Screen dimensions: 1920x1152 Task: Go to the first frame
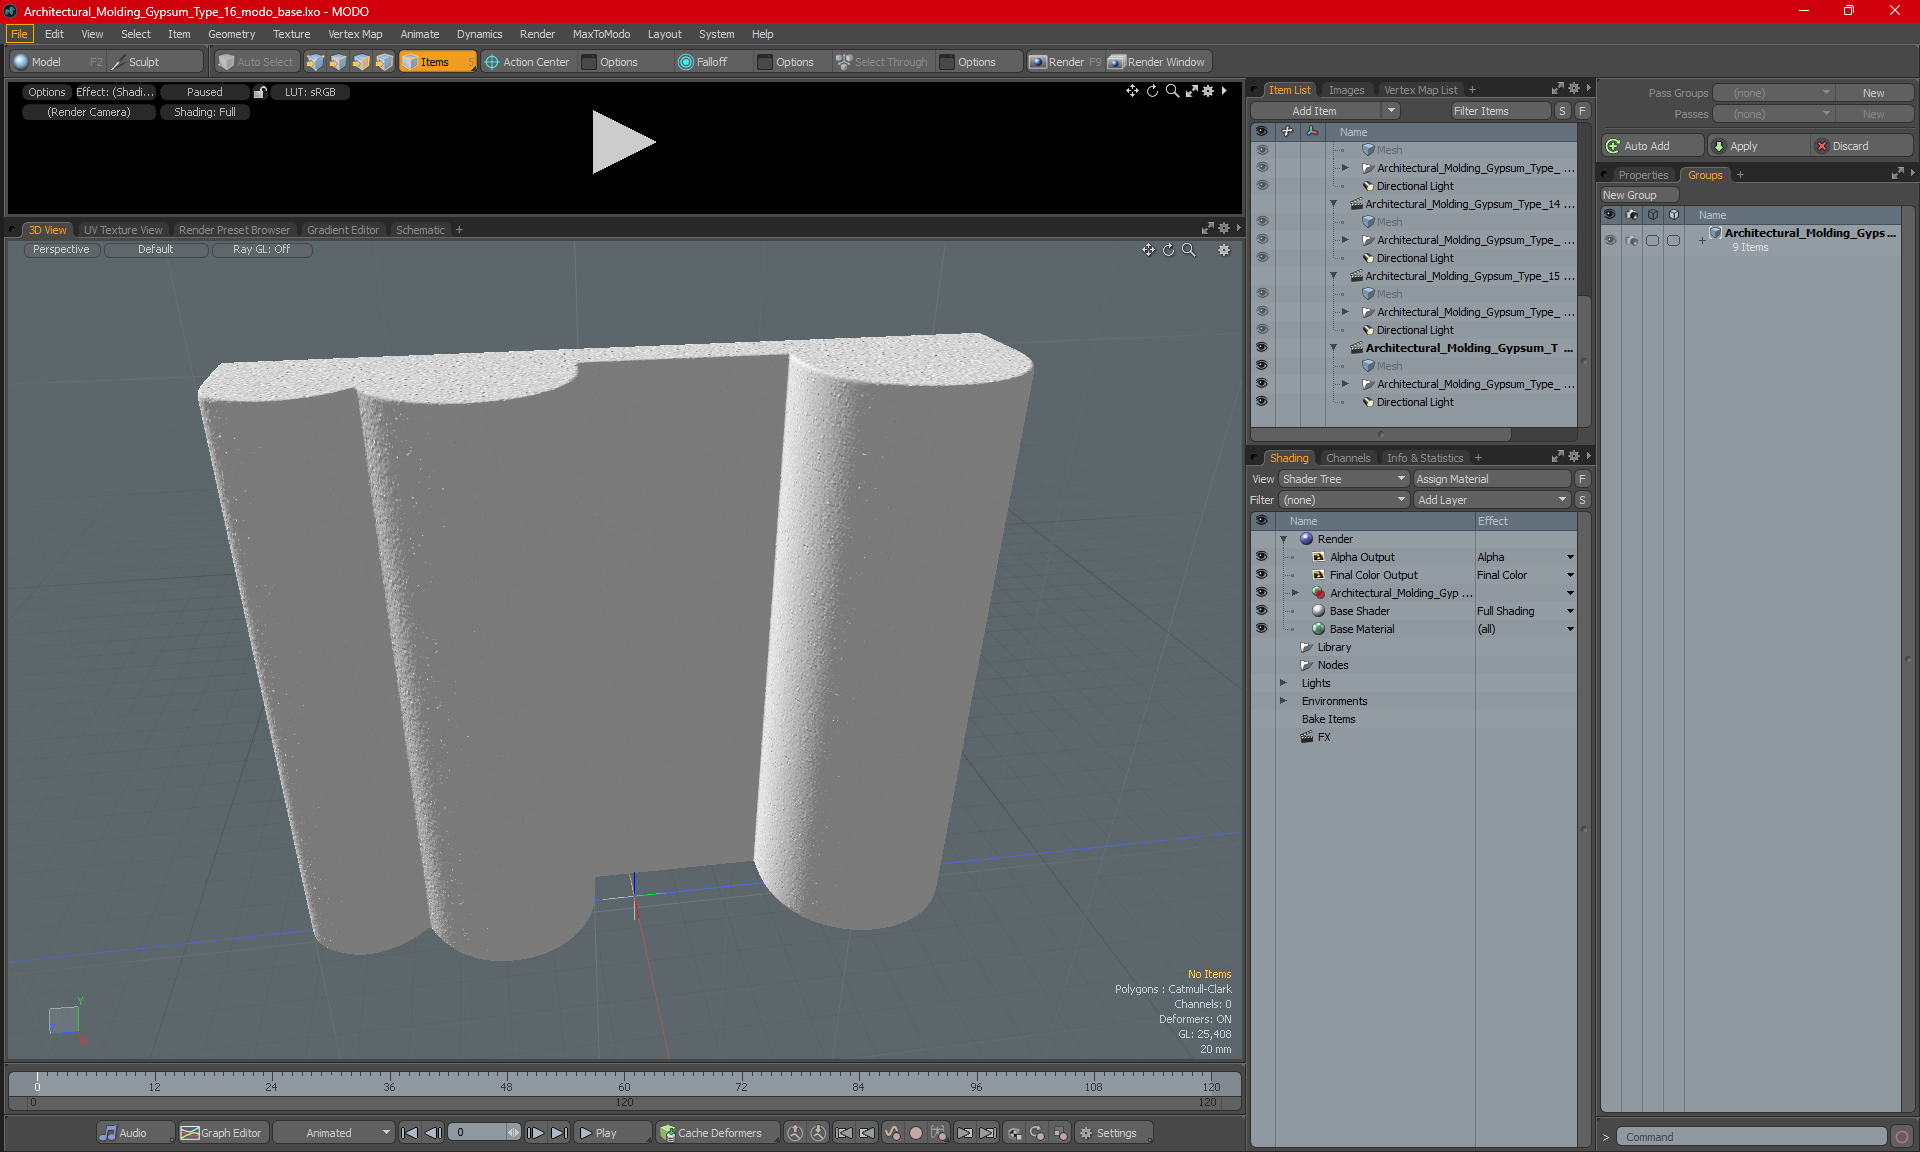point(409,1133)
